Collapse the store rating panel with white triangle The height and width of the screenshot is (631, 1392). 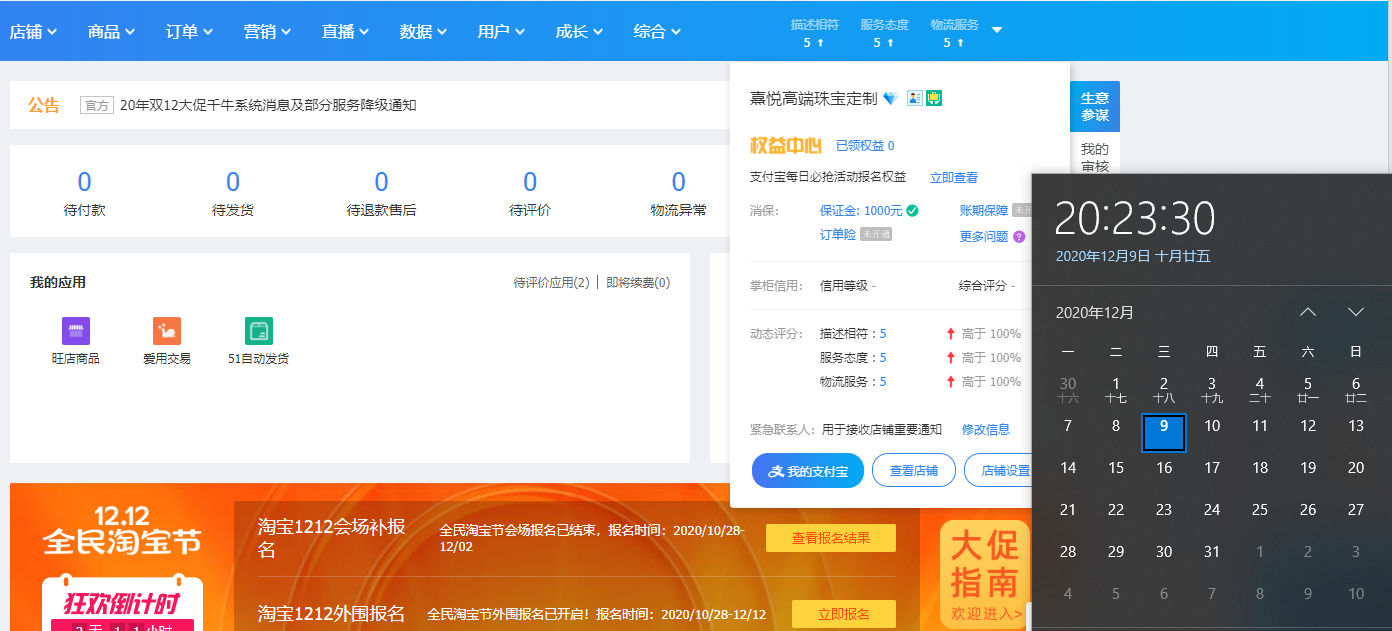997,30
